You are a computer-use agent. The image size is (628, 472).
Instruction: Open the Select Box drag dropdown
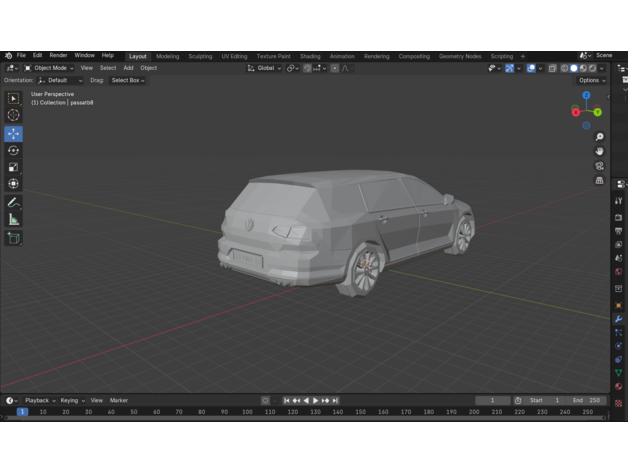pyautogui.click(x=127, y=80)
